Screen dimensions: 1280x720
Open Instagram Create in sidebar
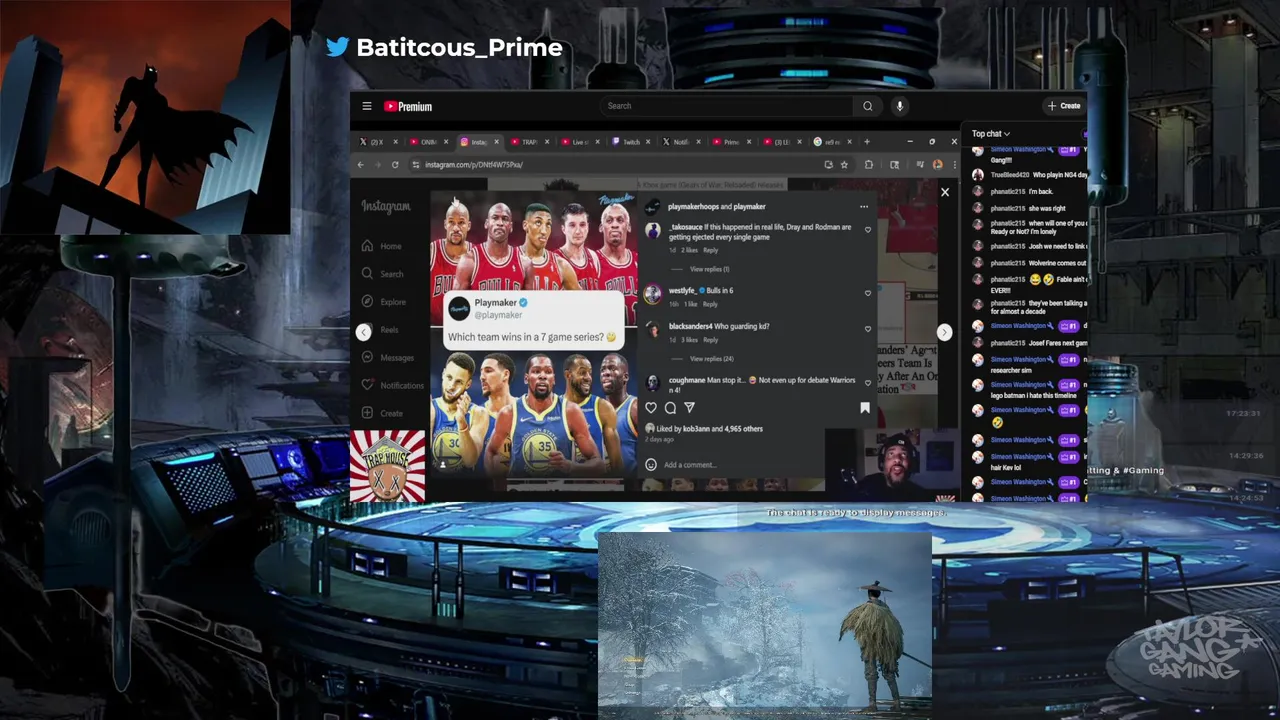click(383, 413)
